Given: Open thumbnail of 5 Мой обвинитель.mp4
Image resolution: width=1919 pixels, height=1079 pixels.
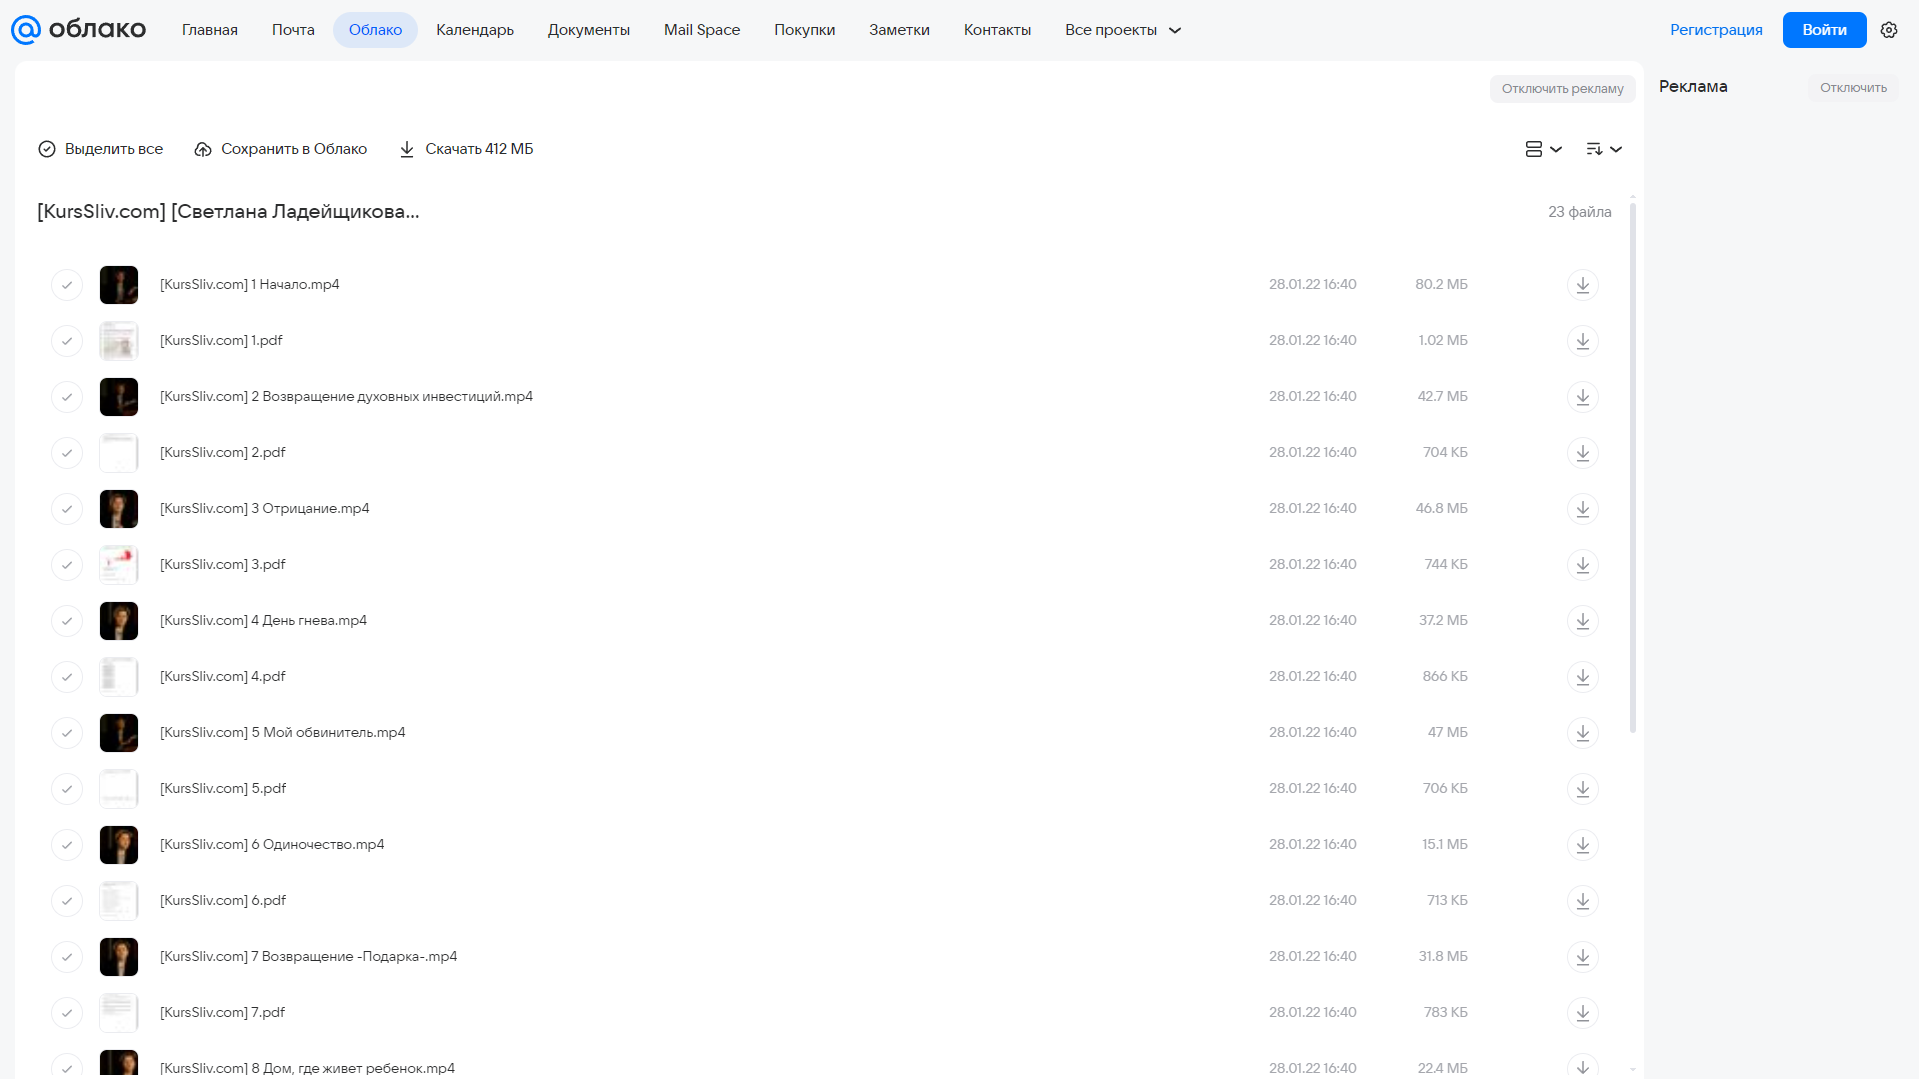Looking at the screenshot, I should coord(119,733).
